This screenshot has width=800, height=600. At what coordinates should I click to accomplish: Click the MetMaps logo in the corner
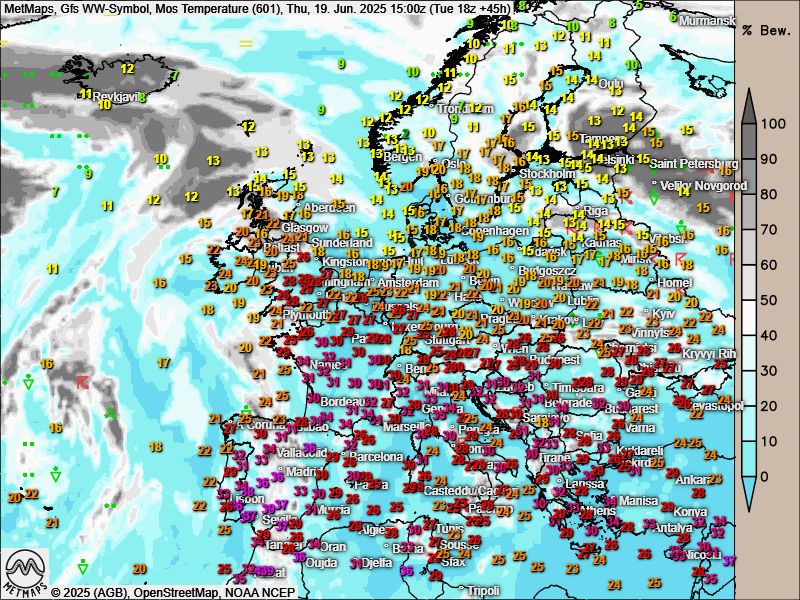pyautogui.click(x=25, y=573)
